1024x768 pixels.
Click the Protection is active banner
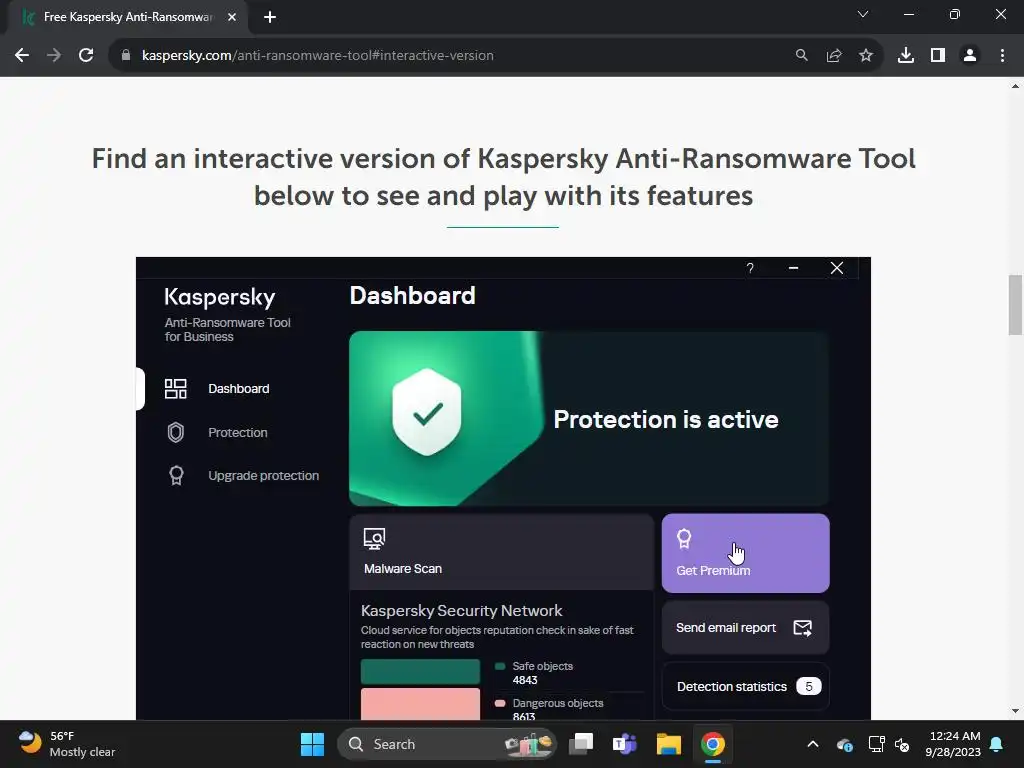coord(589,419)
